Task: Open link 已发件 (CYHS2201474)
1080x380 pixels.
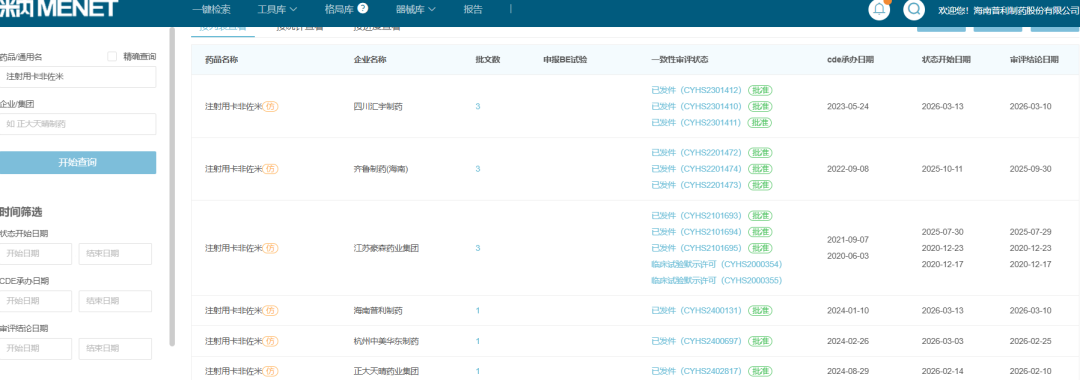Action: [696, 169]
